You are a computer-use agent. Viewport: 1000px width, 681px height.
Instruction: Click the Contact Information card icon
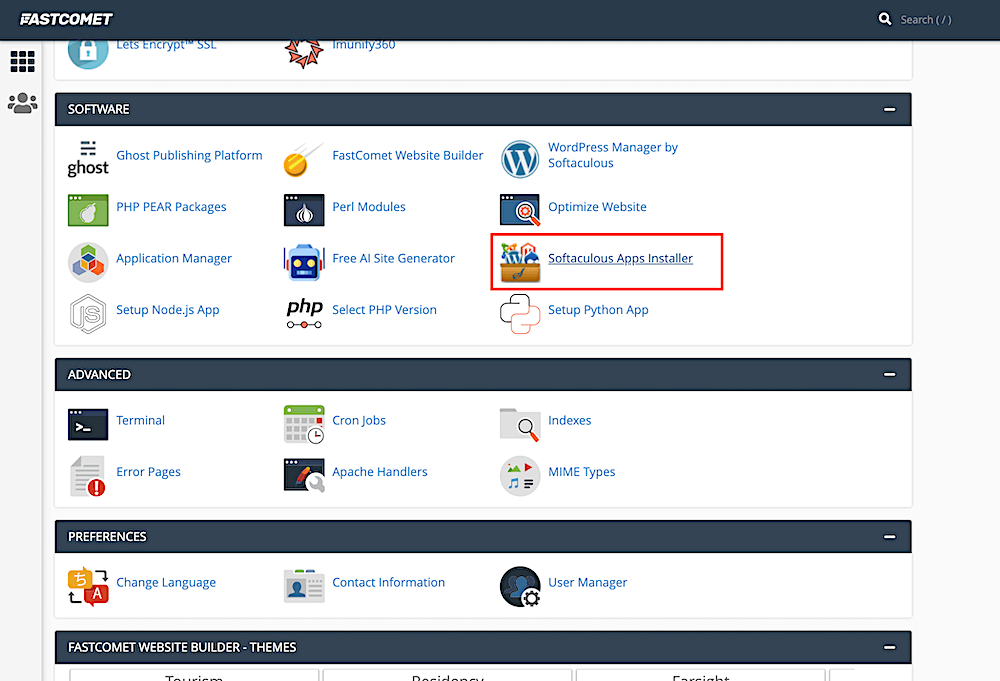pyautogui.click(x=304, y=586)
